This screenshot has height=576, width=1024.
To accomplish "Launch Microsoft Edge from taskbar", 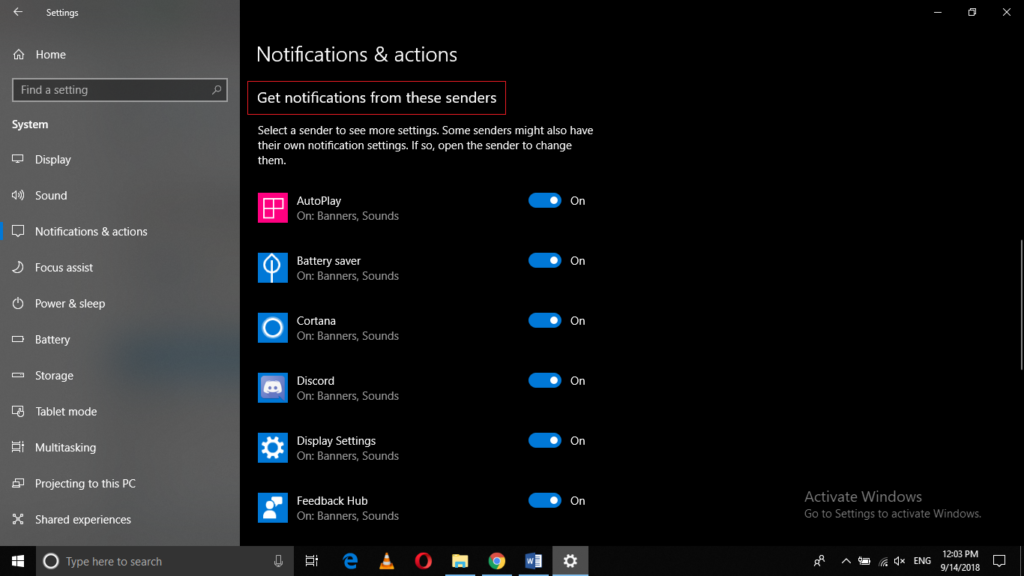I will (x=350, y=561).
